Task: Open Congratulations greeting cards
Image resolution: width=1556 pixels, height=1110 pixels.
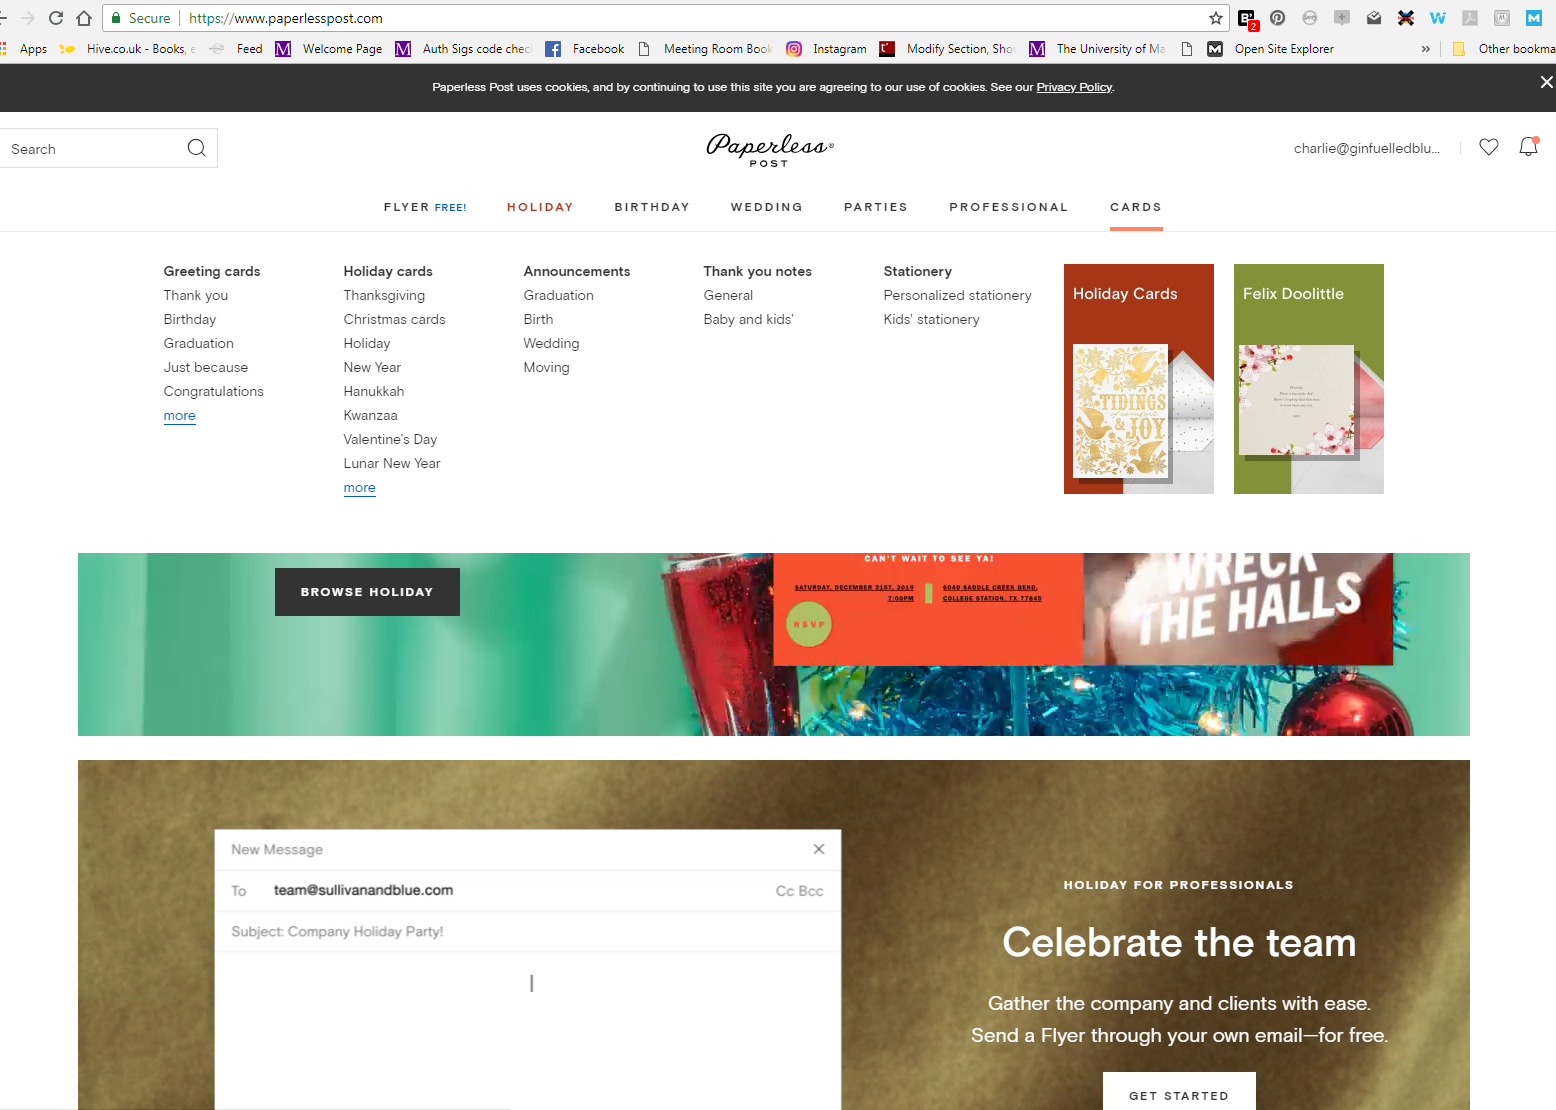Action: click(214, 391)
